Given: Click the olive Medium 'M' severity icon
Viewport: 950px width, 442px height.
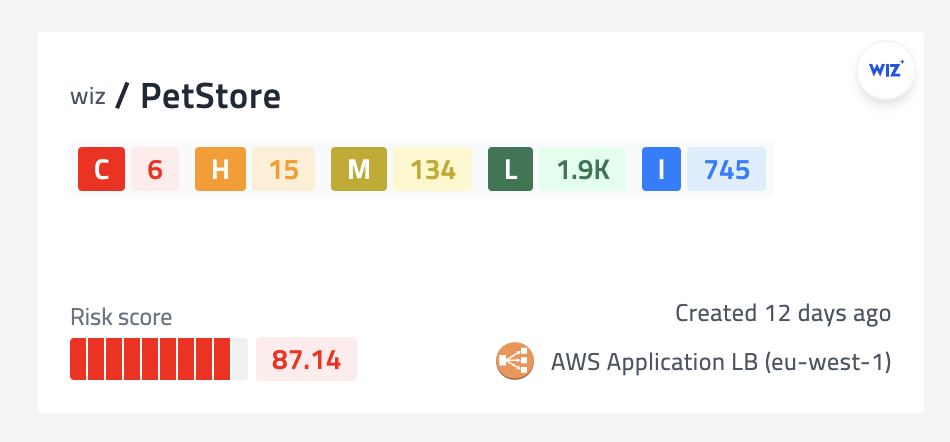Looking at the screenshot, I should pos(359,169).
